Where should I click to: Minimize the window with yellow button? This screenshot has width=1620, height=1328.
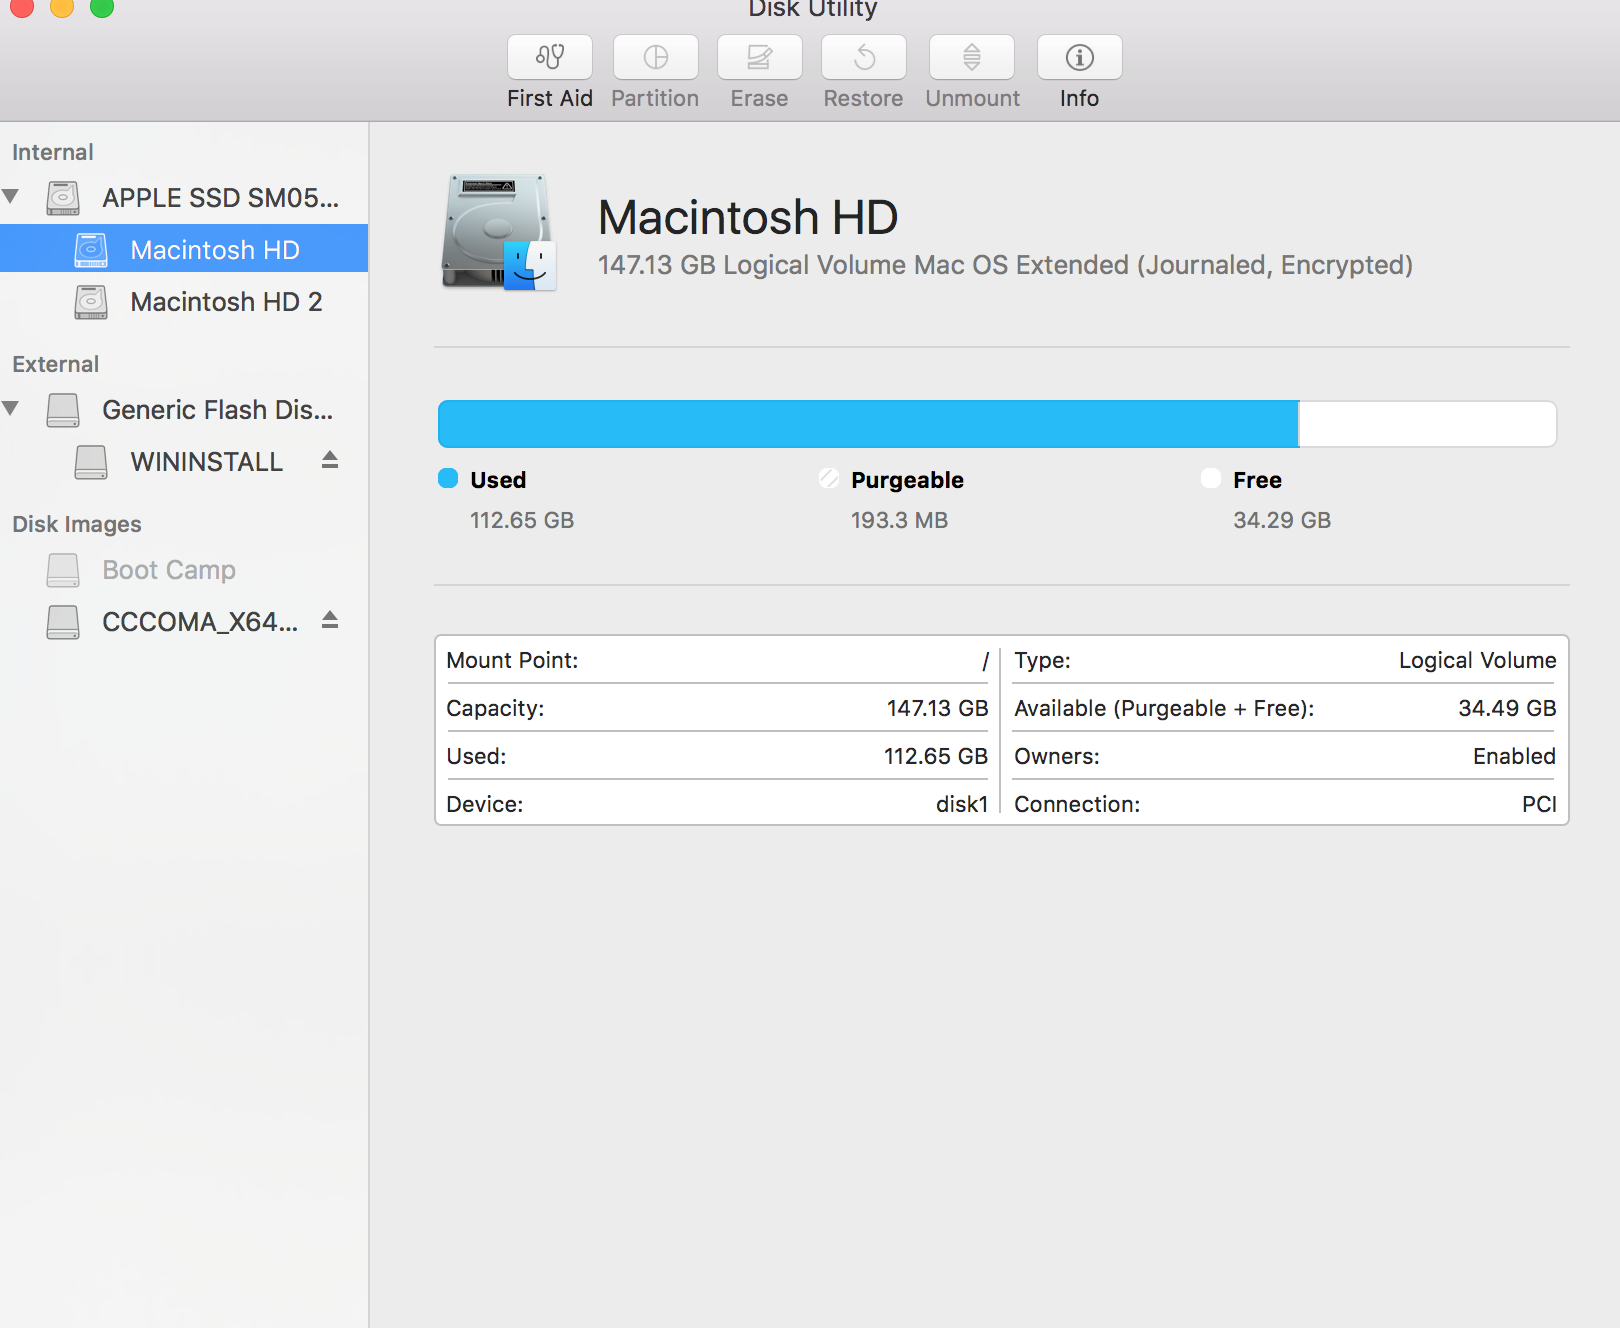click(62, 7)
